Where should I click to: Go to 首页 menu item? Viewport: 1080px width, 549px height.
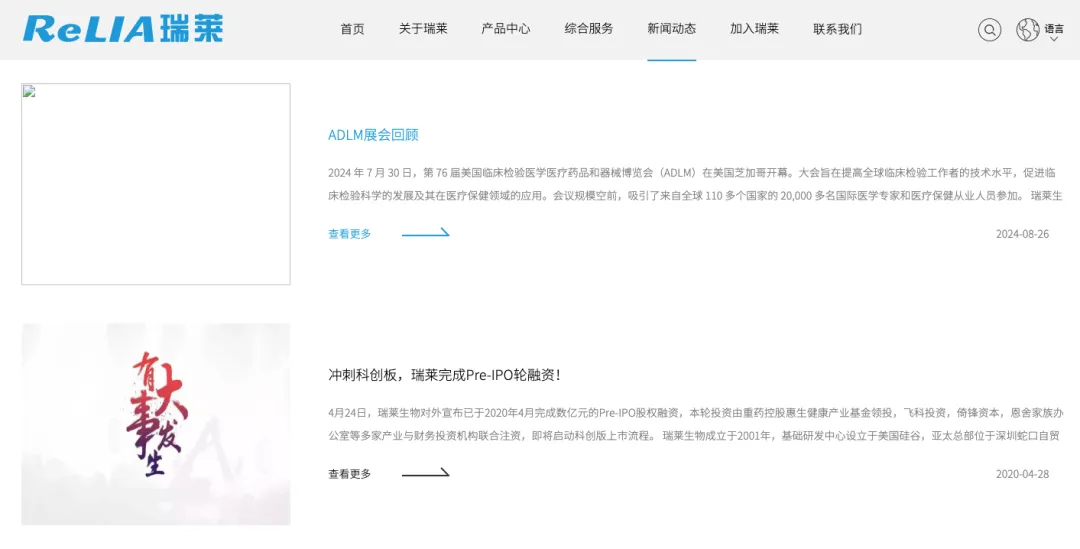click(353, 29)
